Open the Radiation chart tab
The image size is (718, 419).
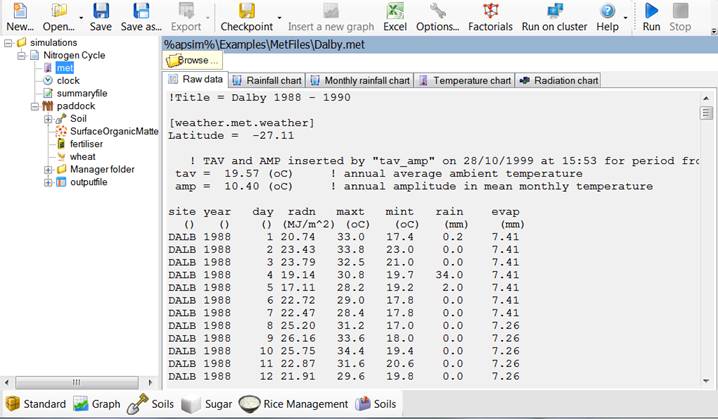pos(558,81)
